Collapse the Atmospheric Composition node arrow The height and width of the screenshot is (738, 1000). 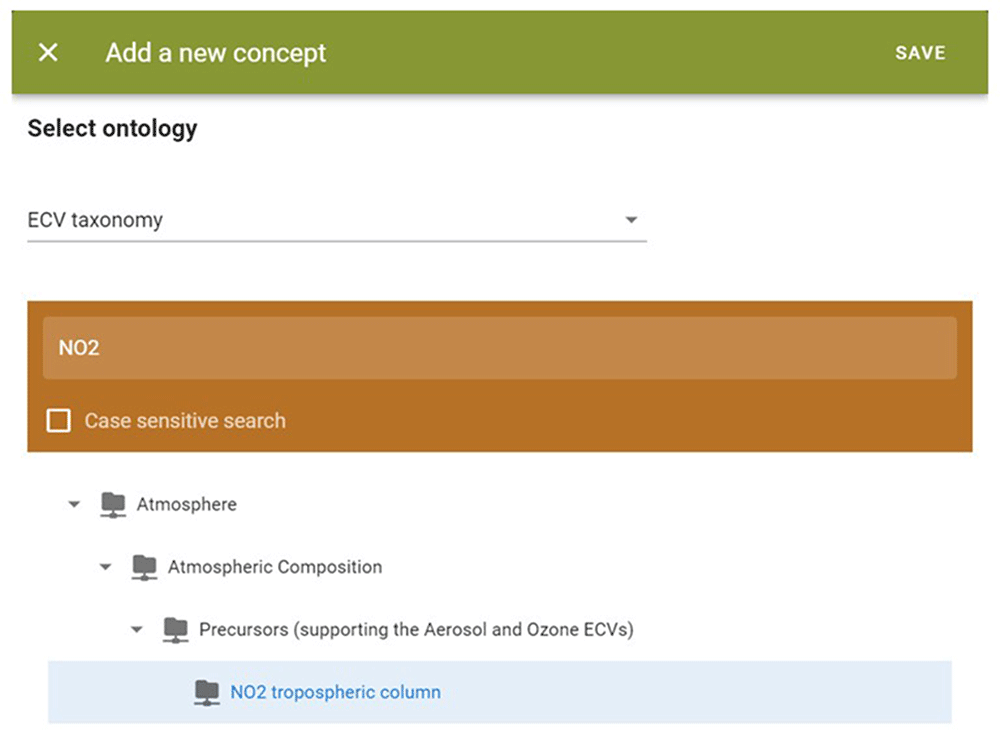coord(105,567)
